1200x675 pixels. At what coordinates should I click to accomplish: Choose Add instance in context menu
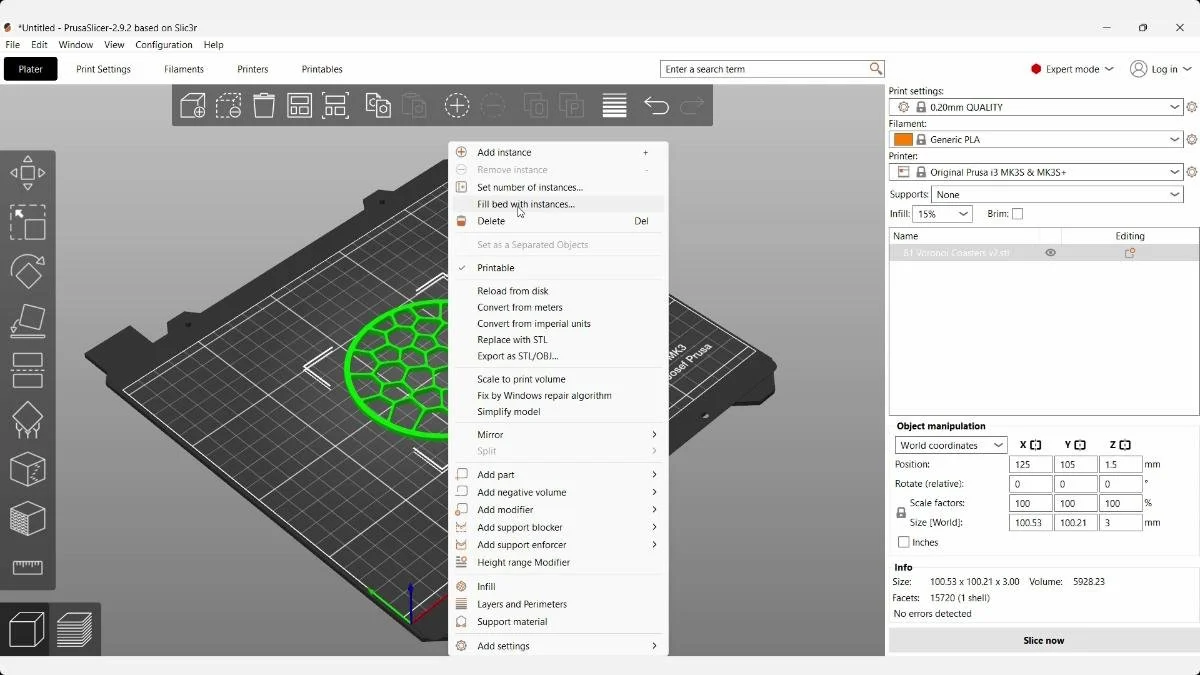(557, 152)
